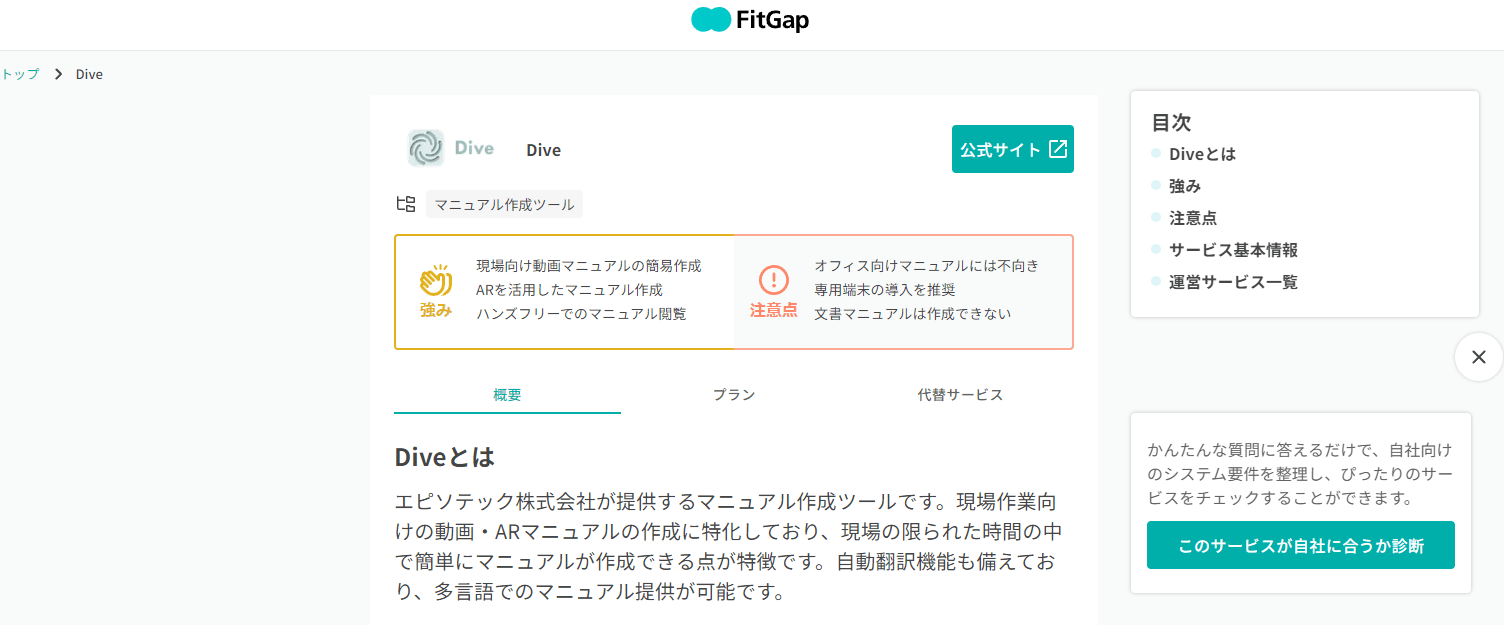Switch to the 代替サービス tab

click(x=960, y=394)
